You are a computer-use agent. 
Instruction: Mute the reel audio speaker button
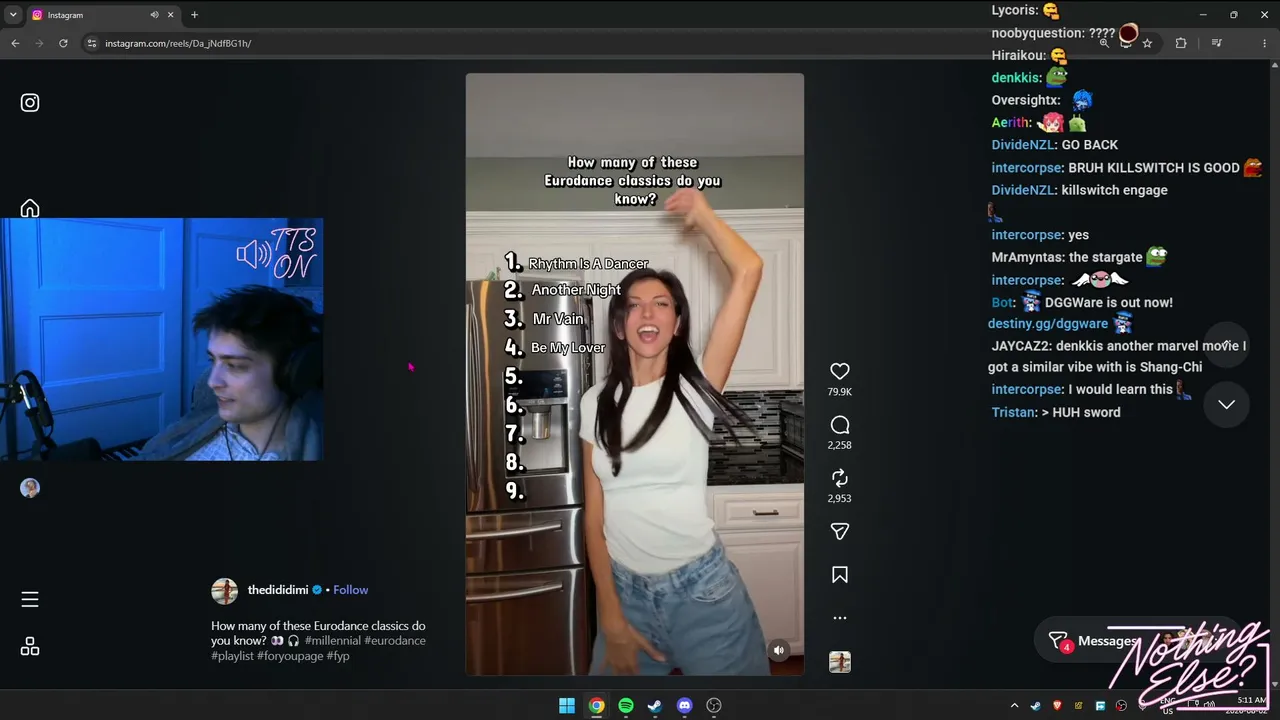[x=779, y=650]
